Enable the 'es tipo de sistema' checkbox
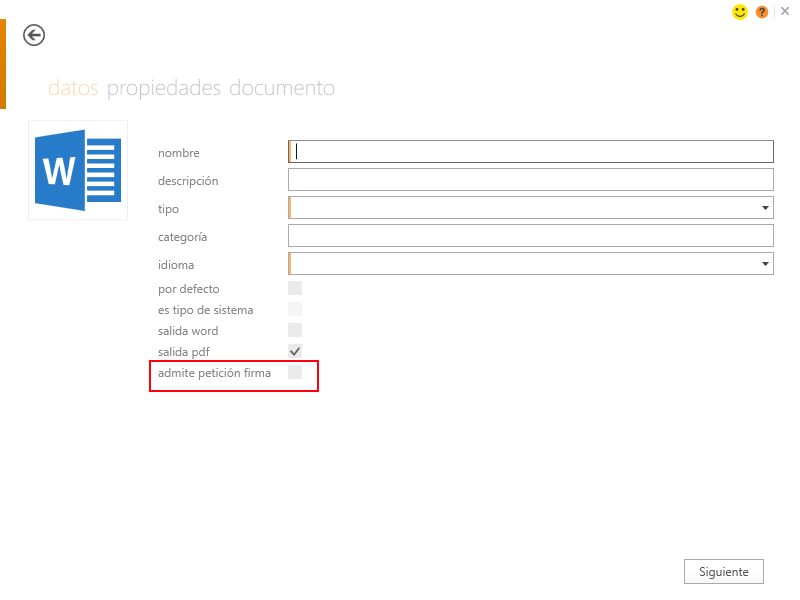 [295, 310]
